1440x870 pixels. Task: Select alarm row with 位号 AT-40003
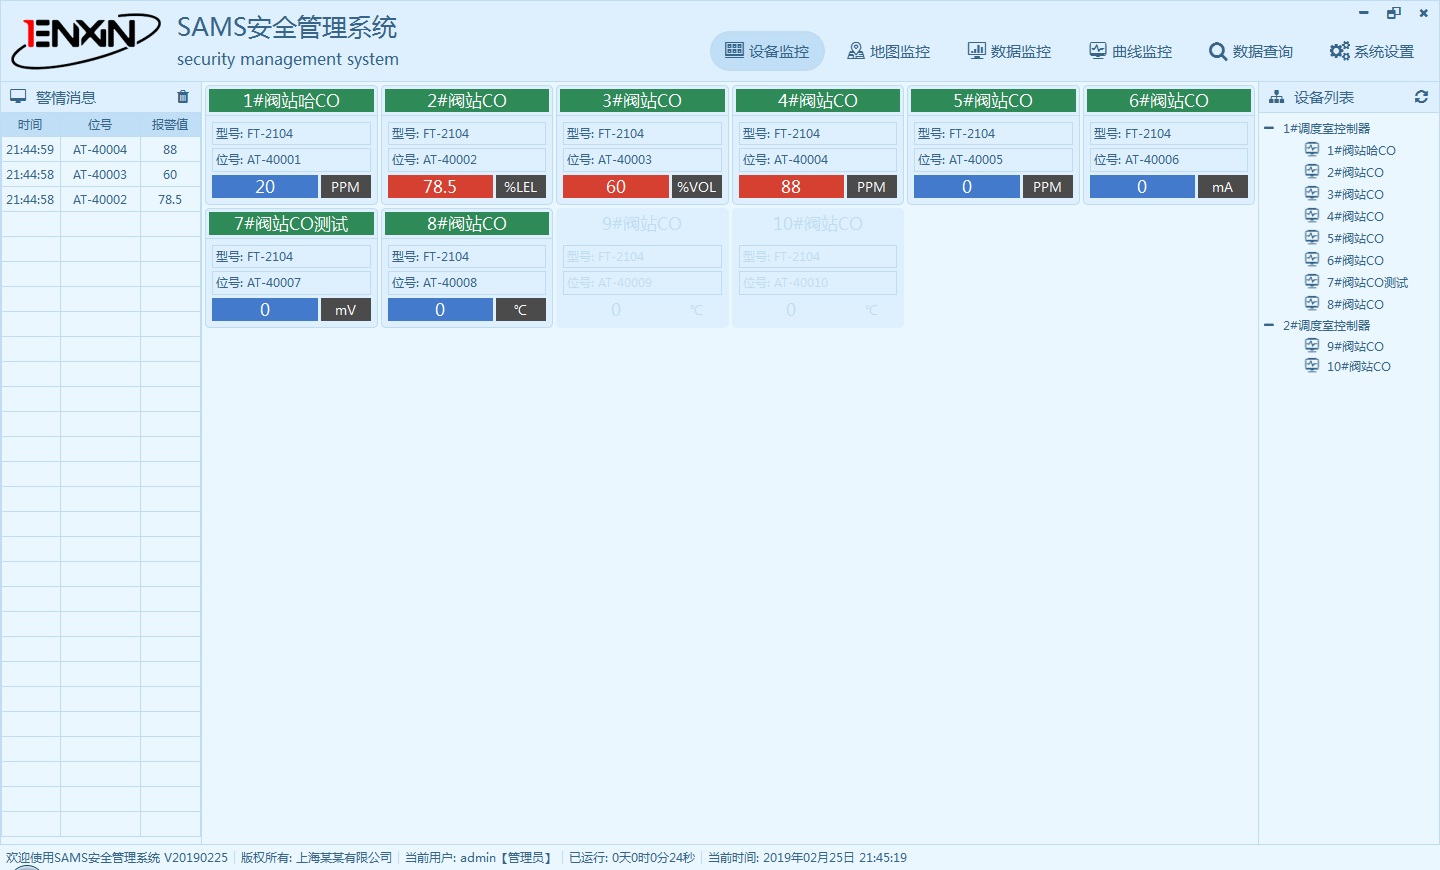(x=101, y=174)
